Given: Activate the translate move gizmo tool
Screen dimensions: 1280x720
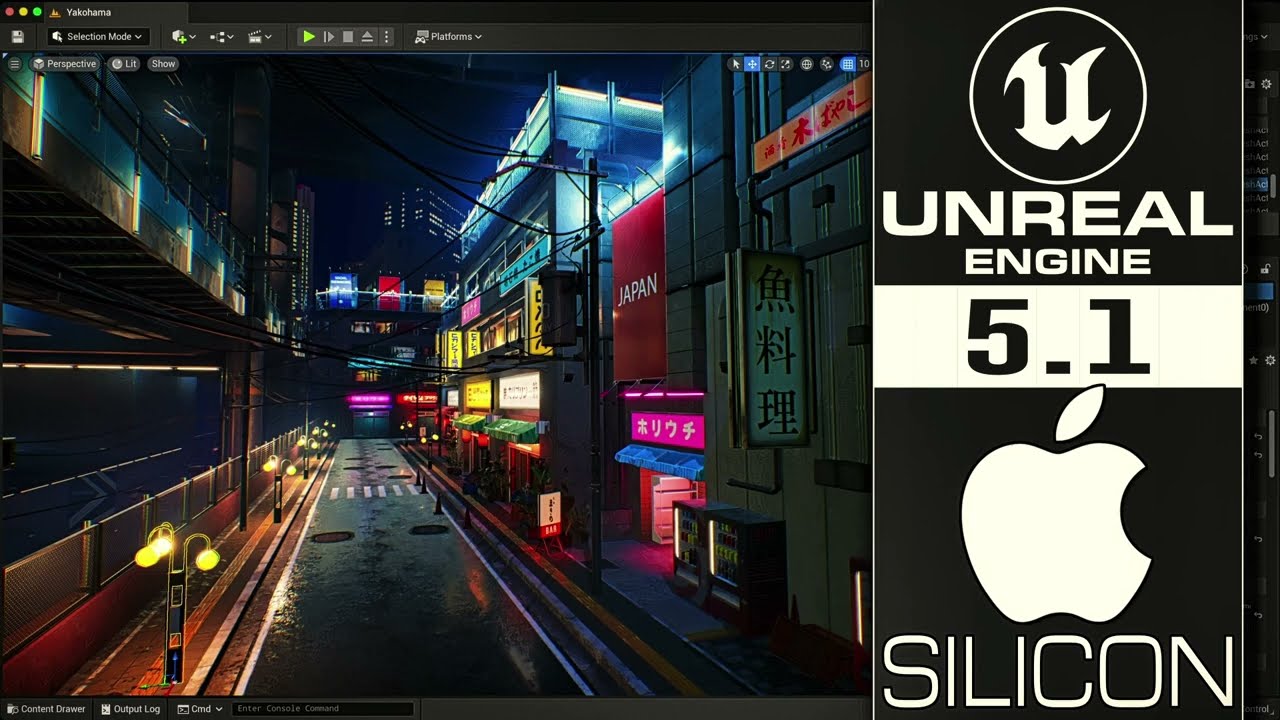Looking at the screenshot, I should tap(752, 64).
